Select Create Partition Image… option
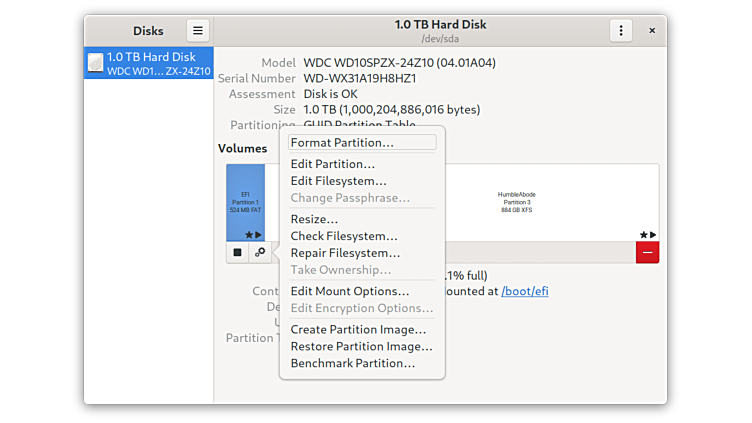752x423 pixels. (x=358, y=329)
